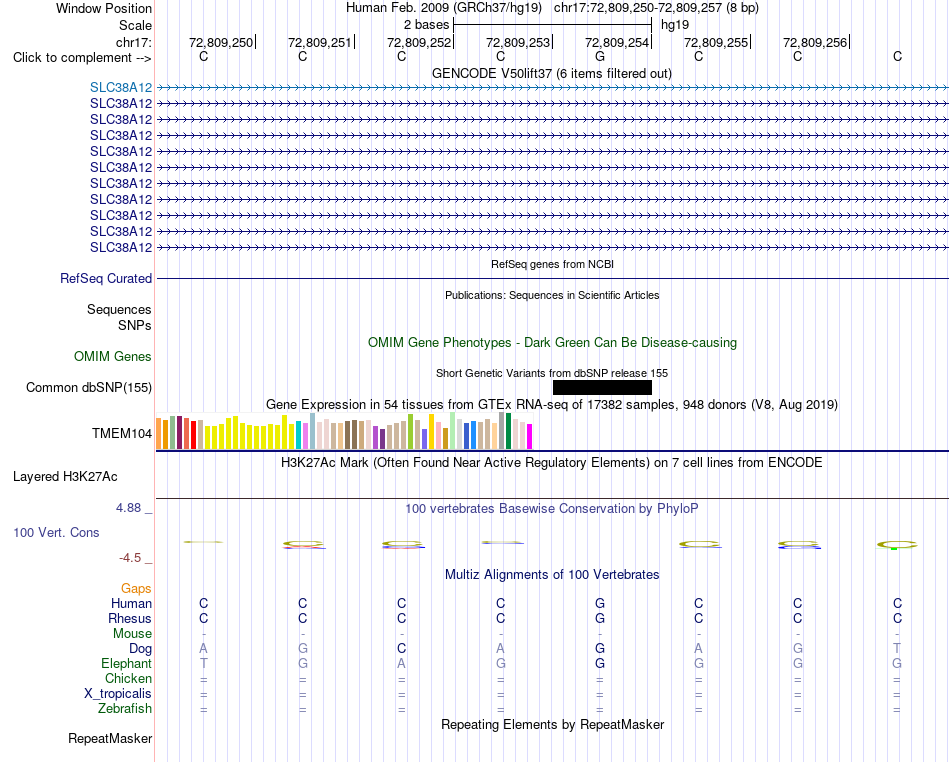
Task: Click the T base in the Elephant alignment row
Action: (204, 664)
